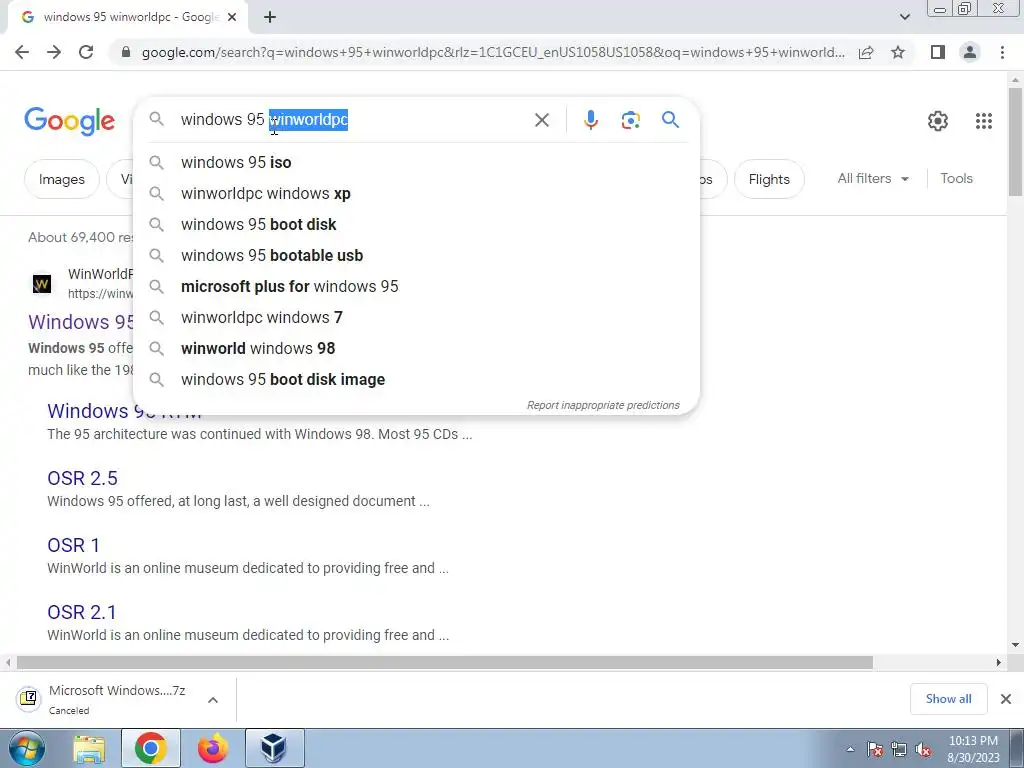Go to the Google homepage logo

coord(70,121)
